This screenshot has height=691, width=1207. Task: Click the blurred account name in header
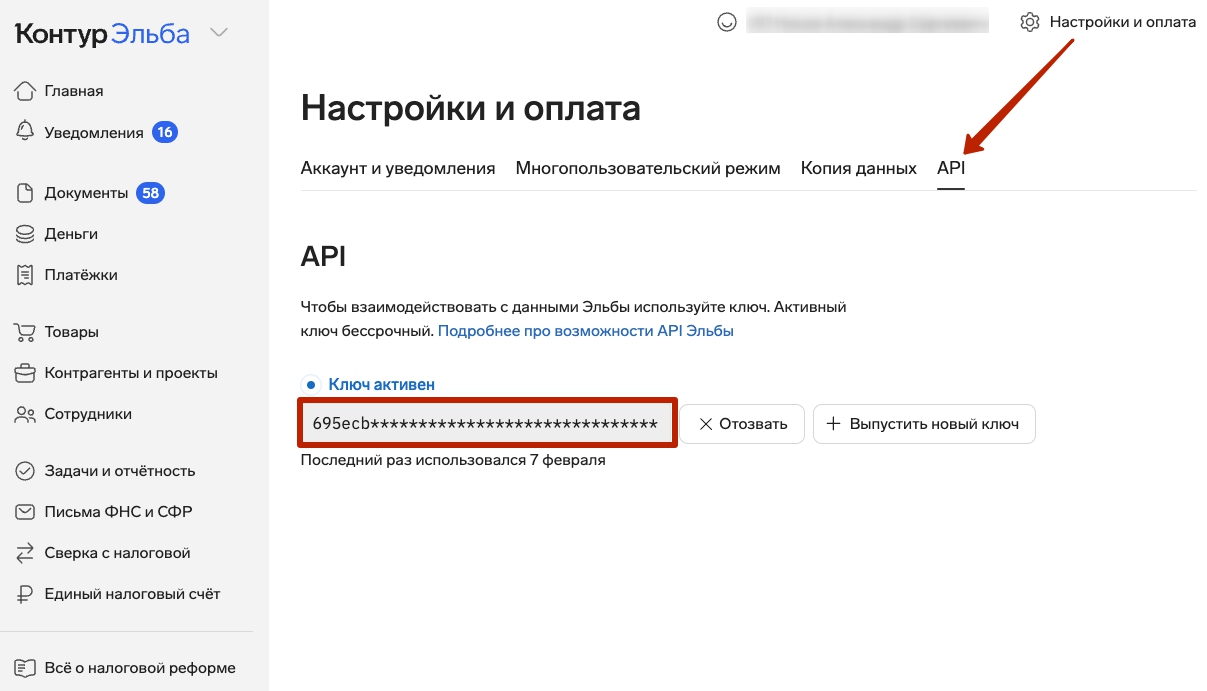coord(867,22)
